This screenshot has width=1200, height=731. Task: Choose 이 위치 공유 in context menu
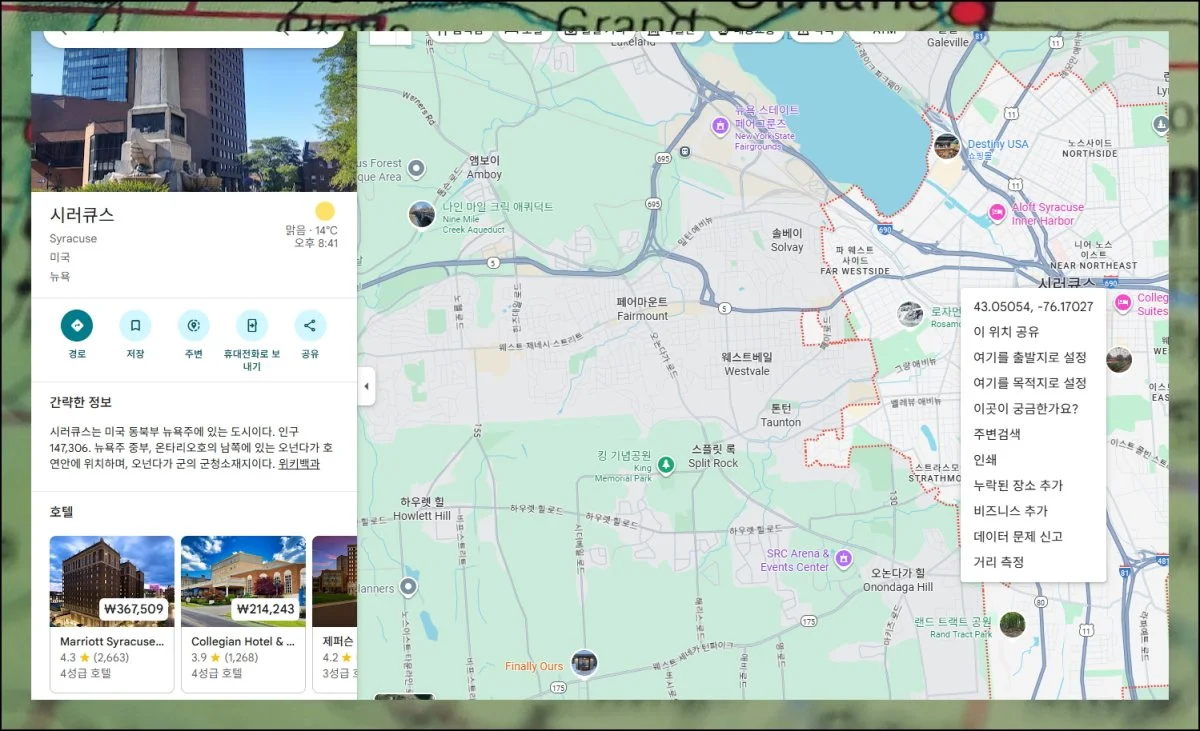[x=1006, y=332]
